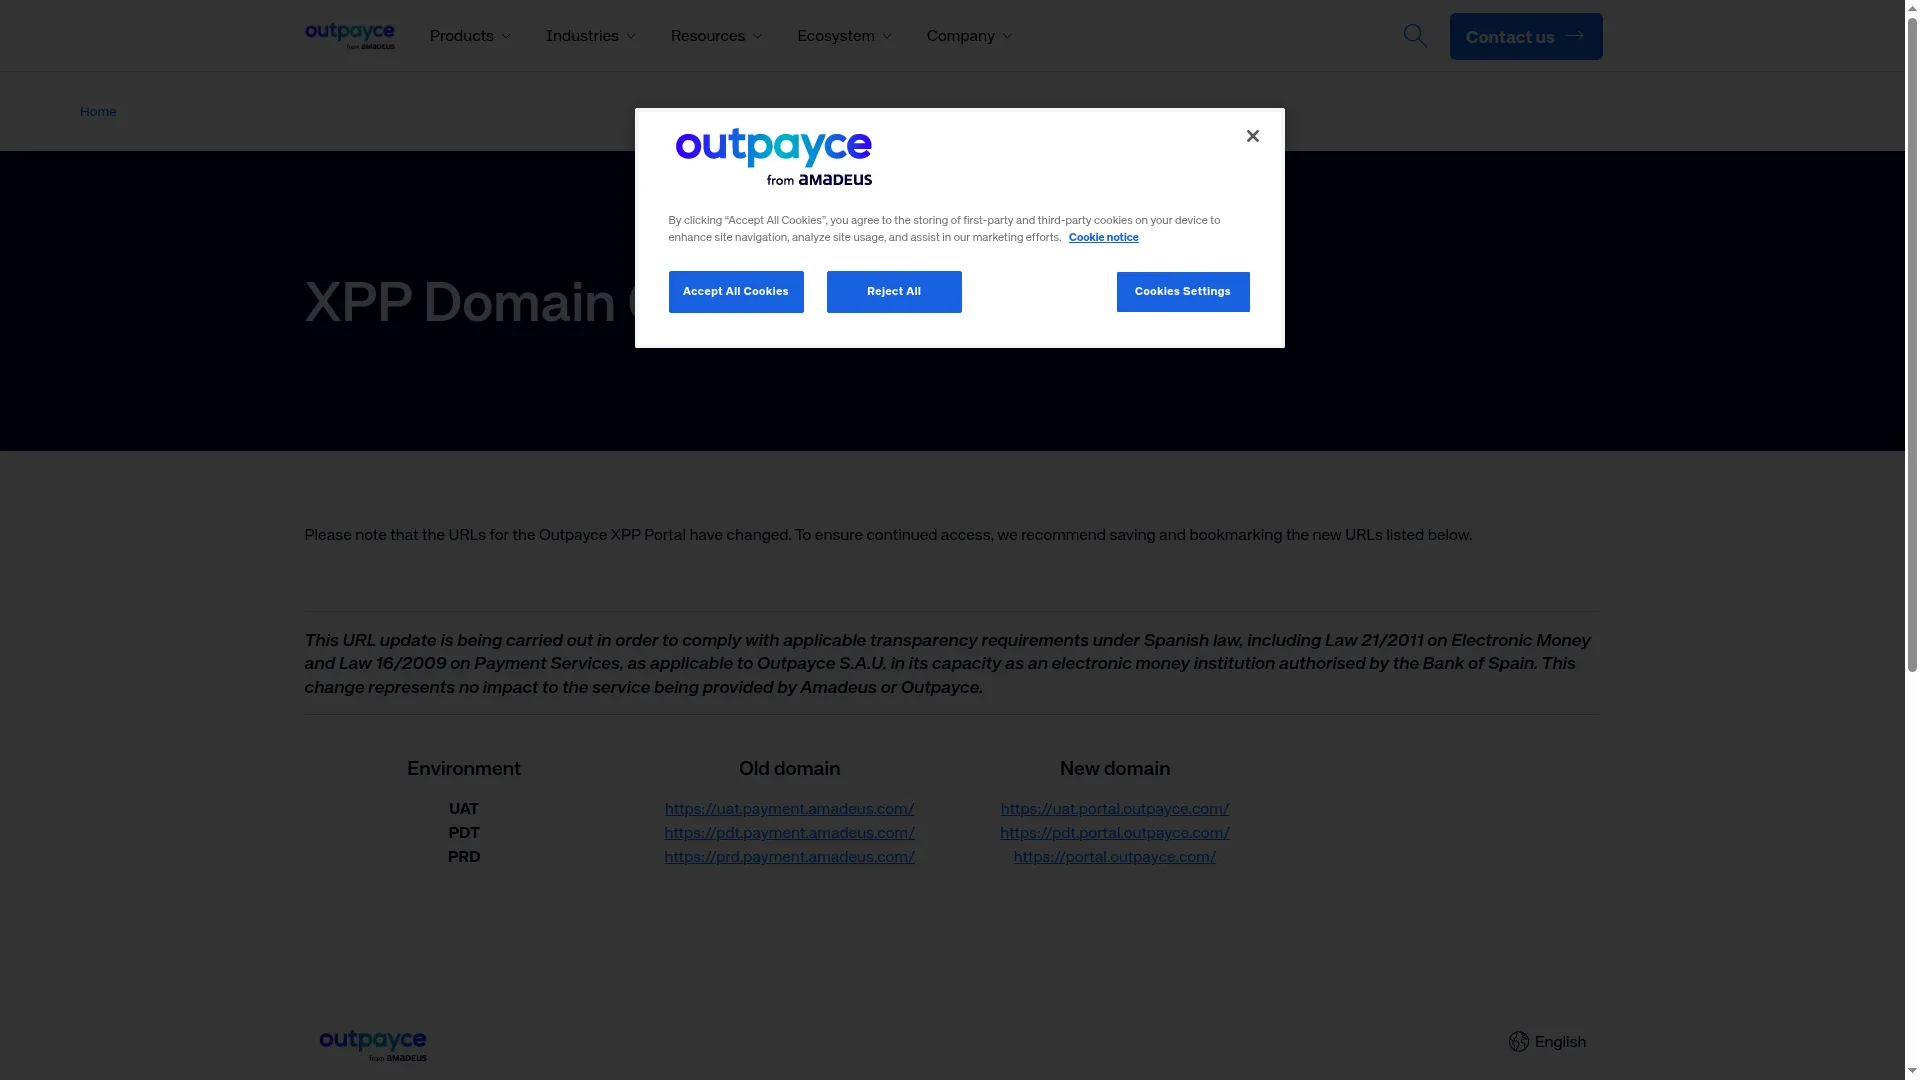
Task: Open old UAT payment.amadeus.com link
Action: point(789,809)
